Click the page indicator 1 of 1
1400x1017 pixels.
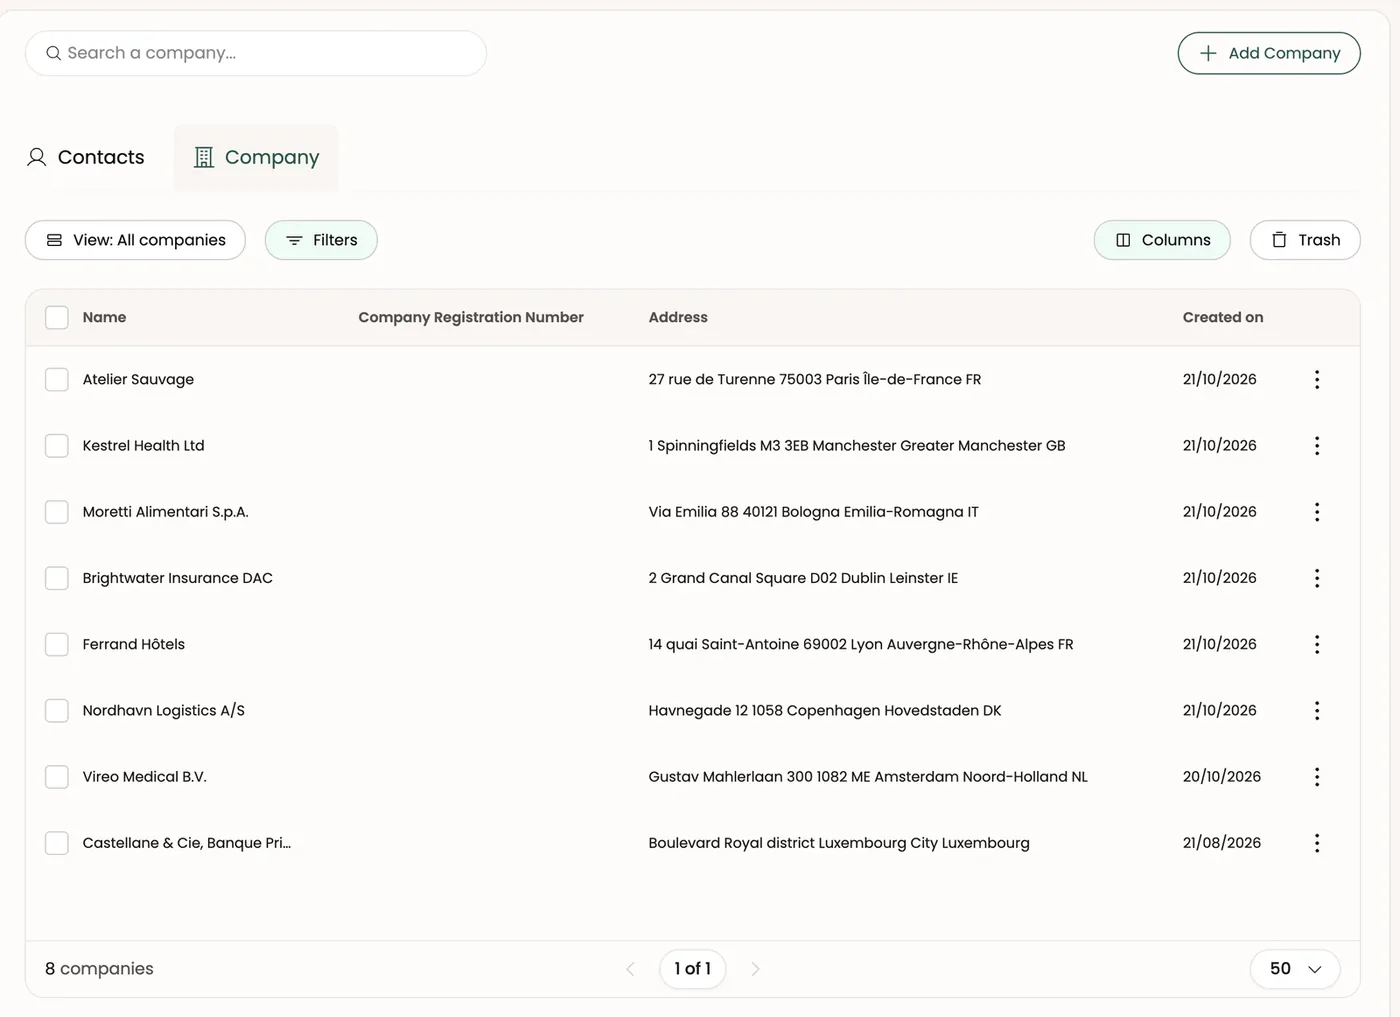tap(693, 969)
